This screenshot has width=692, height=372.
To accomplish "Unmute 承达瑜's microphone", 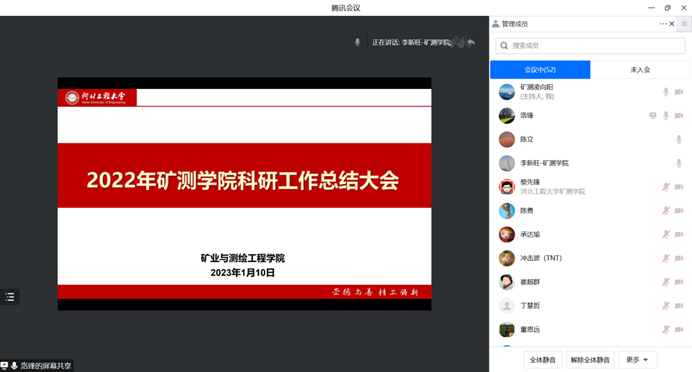I will click(x=666, y=234).
